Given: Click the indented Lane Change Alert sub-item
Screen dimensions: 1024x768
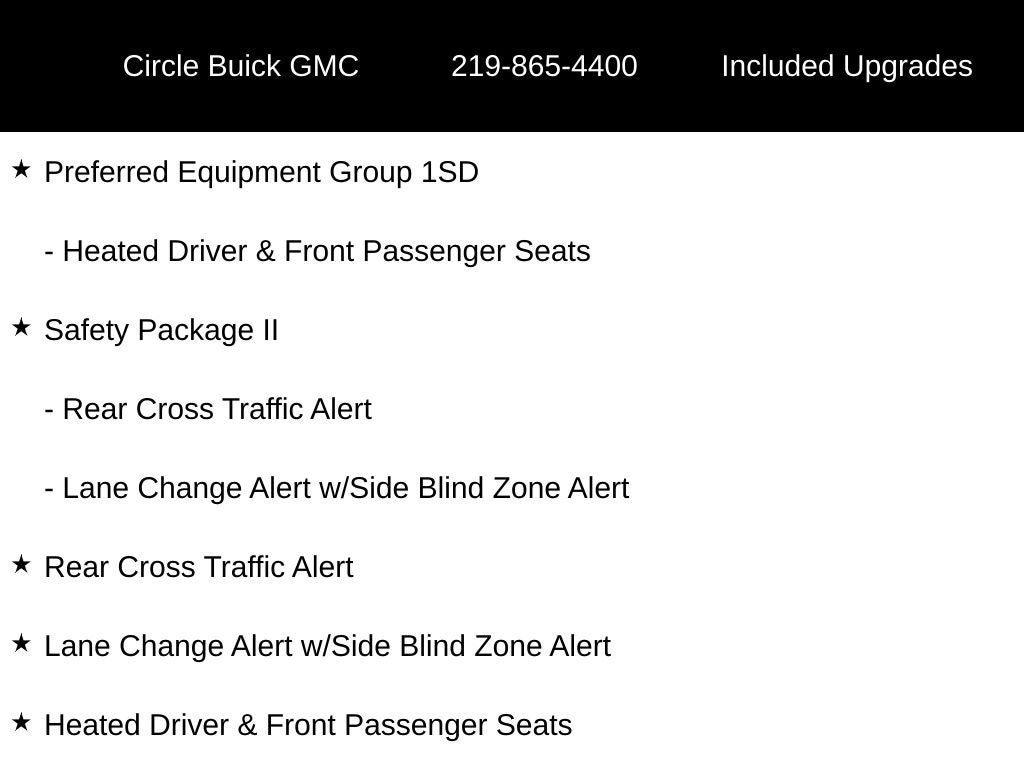Looking at the screenshot, I should click(345, 488).
